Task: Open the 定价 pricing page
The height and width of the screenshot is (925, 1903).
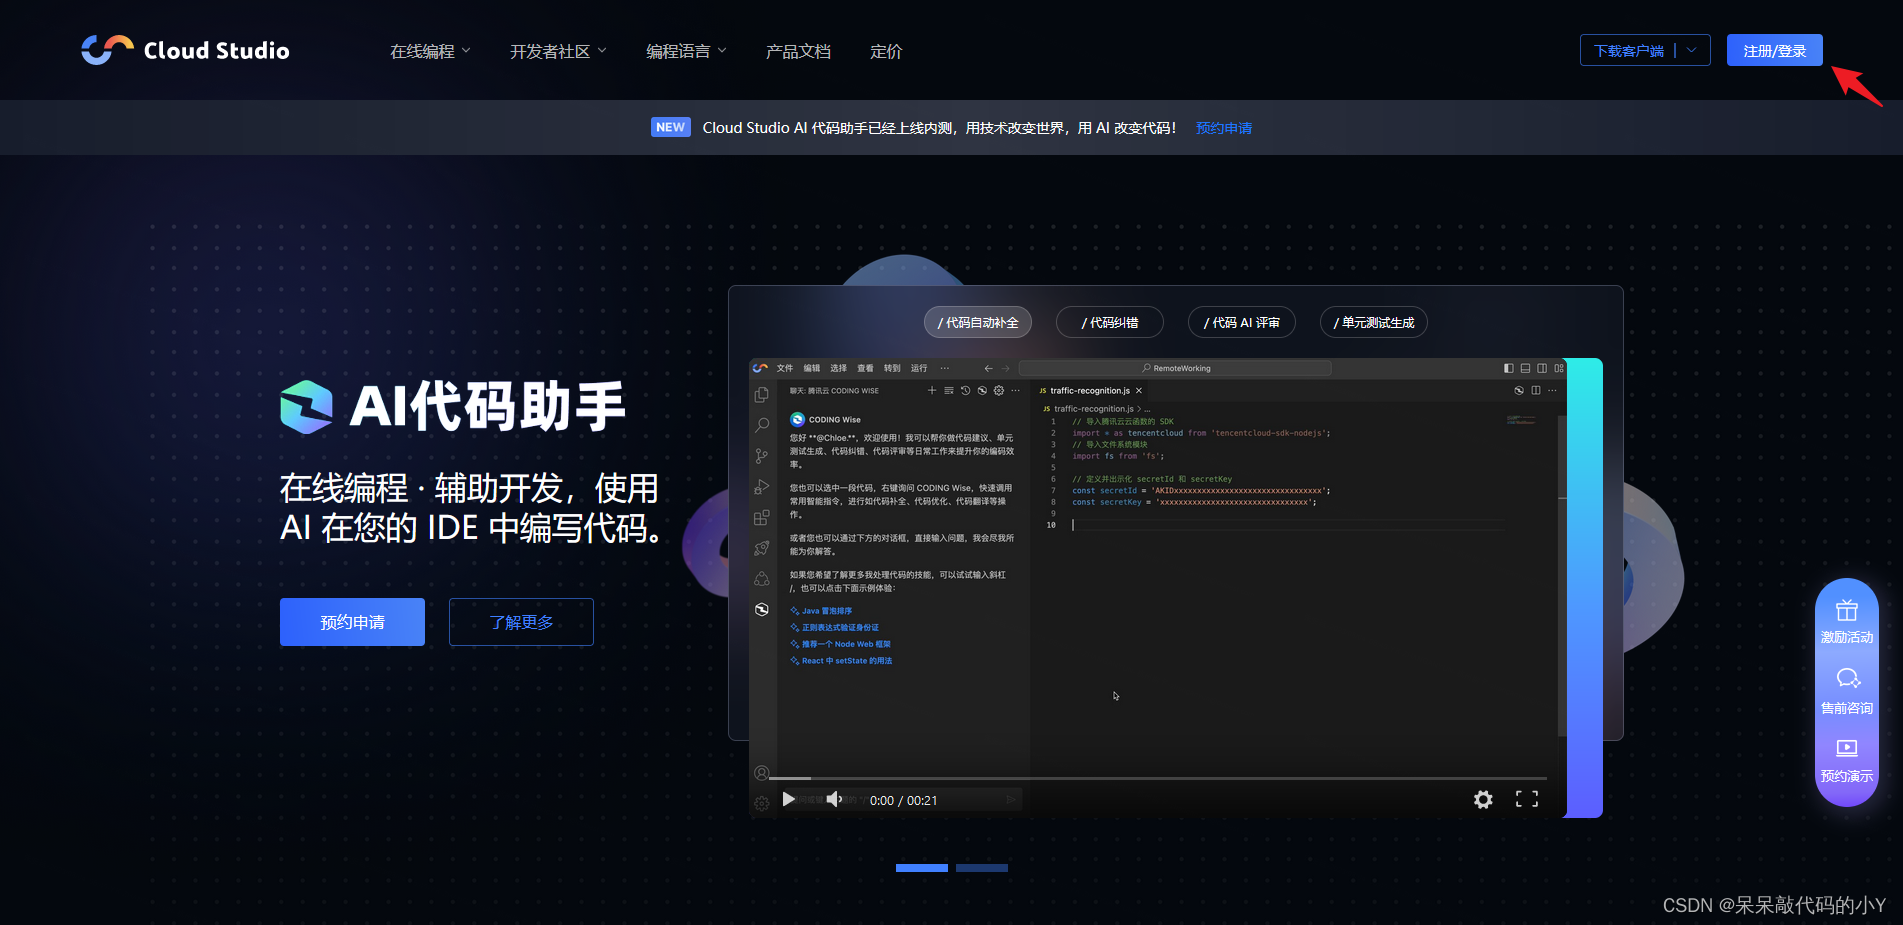Action: [x=886, y=51]
